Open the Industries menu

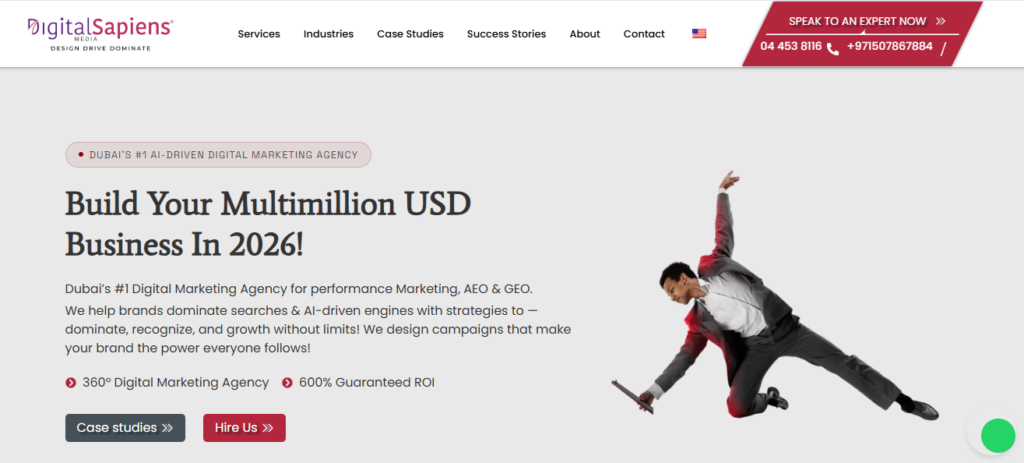(x=328, y=34)
